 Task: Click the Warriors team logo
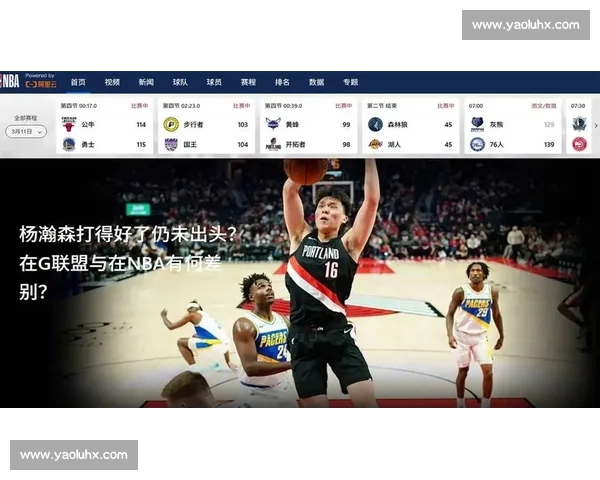pyautogui.click(x=68, y=144)
